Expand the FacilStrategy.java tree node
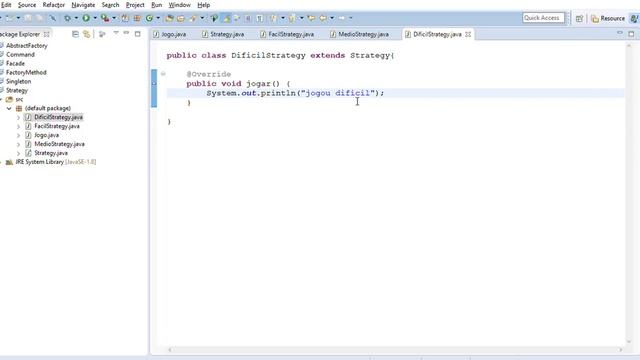The image size is (640, 360). (x=18, y=127)
